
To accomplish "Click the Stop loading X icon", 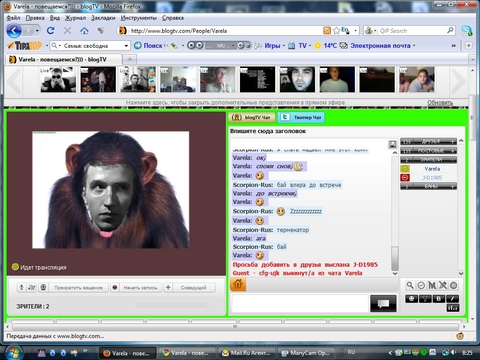I will (67, 31).
